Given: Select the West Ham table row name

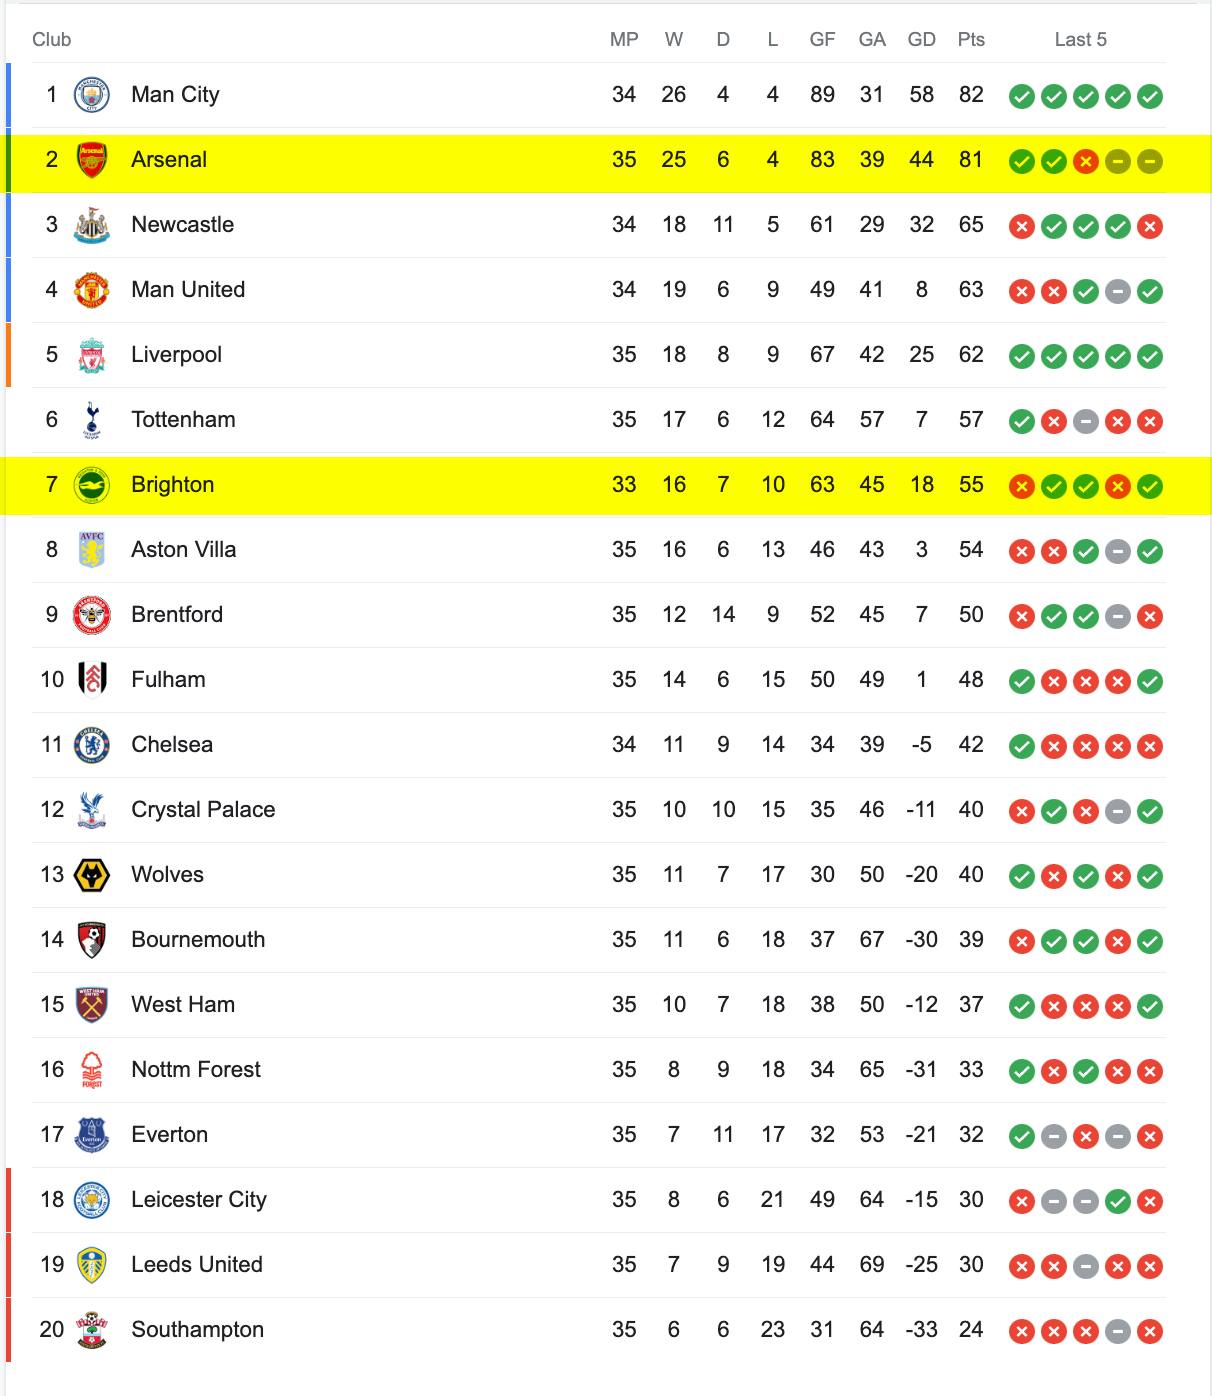Looking at the screenshot, I should pos(183,1005).
